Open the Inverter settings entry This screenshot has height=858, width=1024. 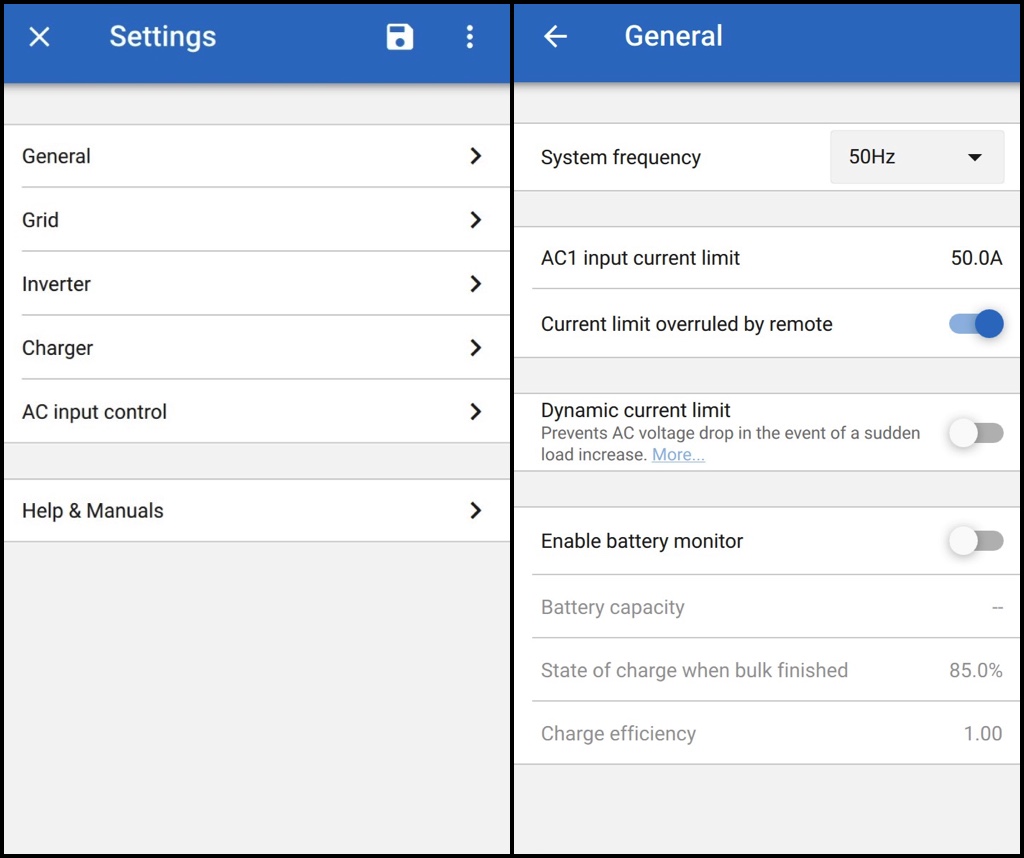coord(57,284)
